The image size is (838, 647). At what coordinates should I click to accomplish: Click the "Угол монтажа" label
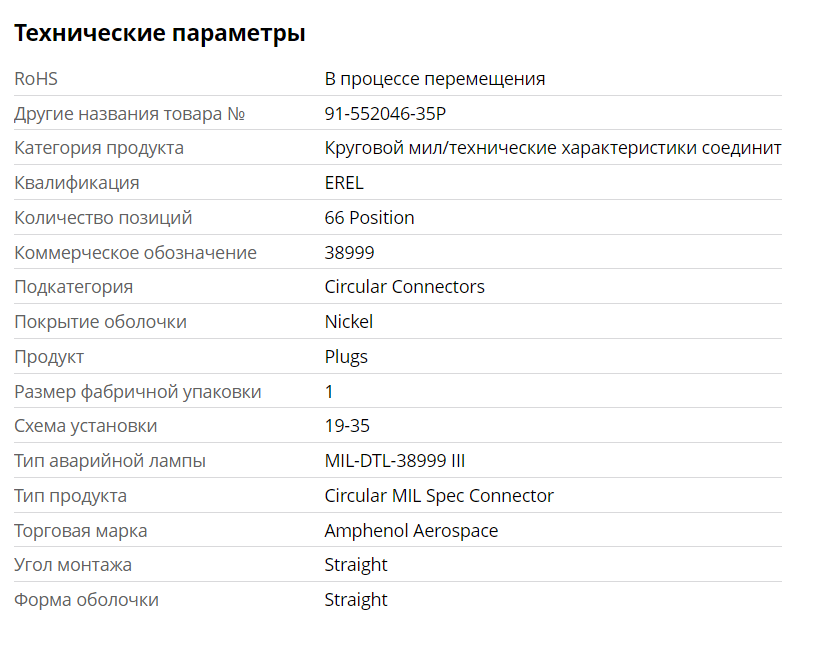coord(73,565)
